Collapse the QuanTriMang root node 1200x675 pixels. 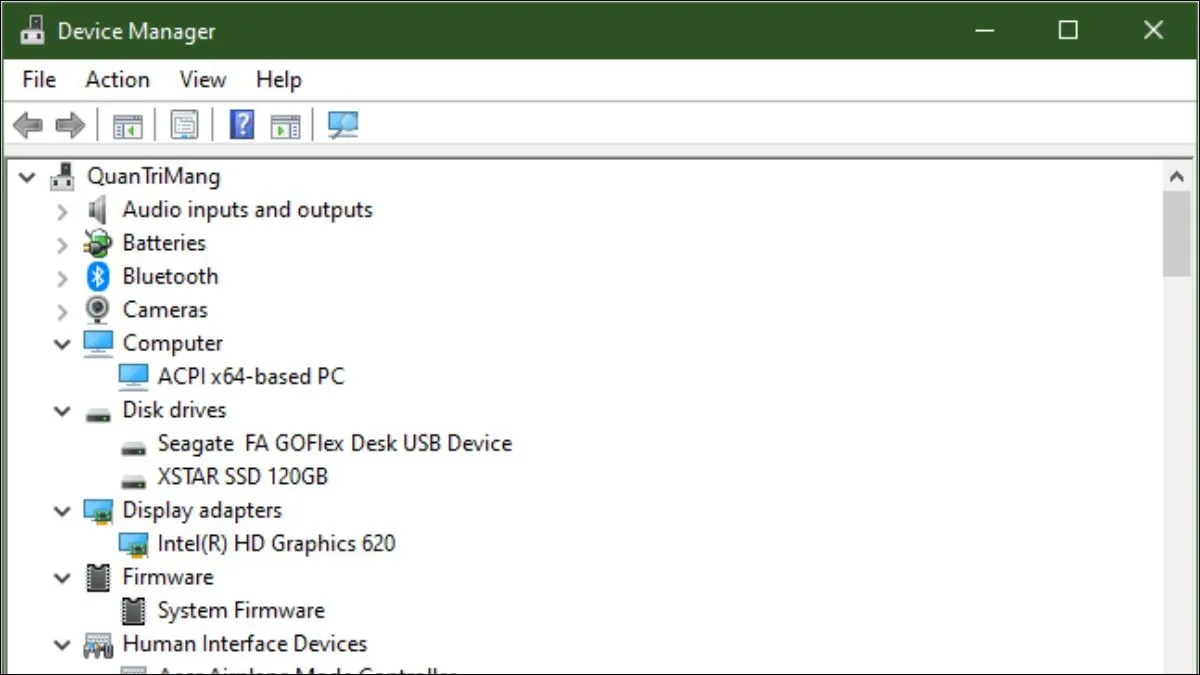coord(27,177)
